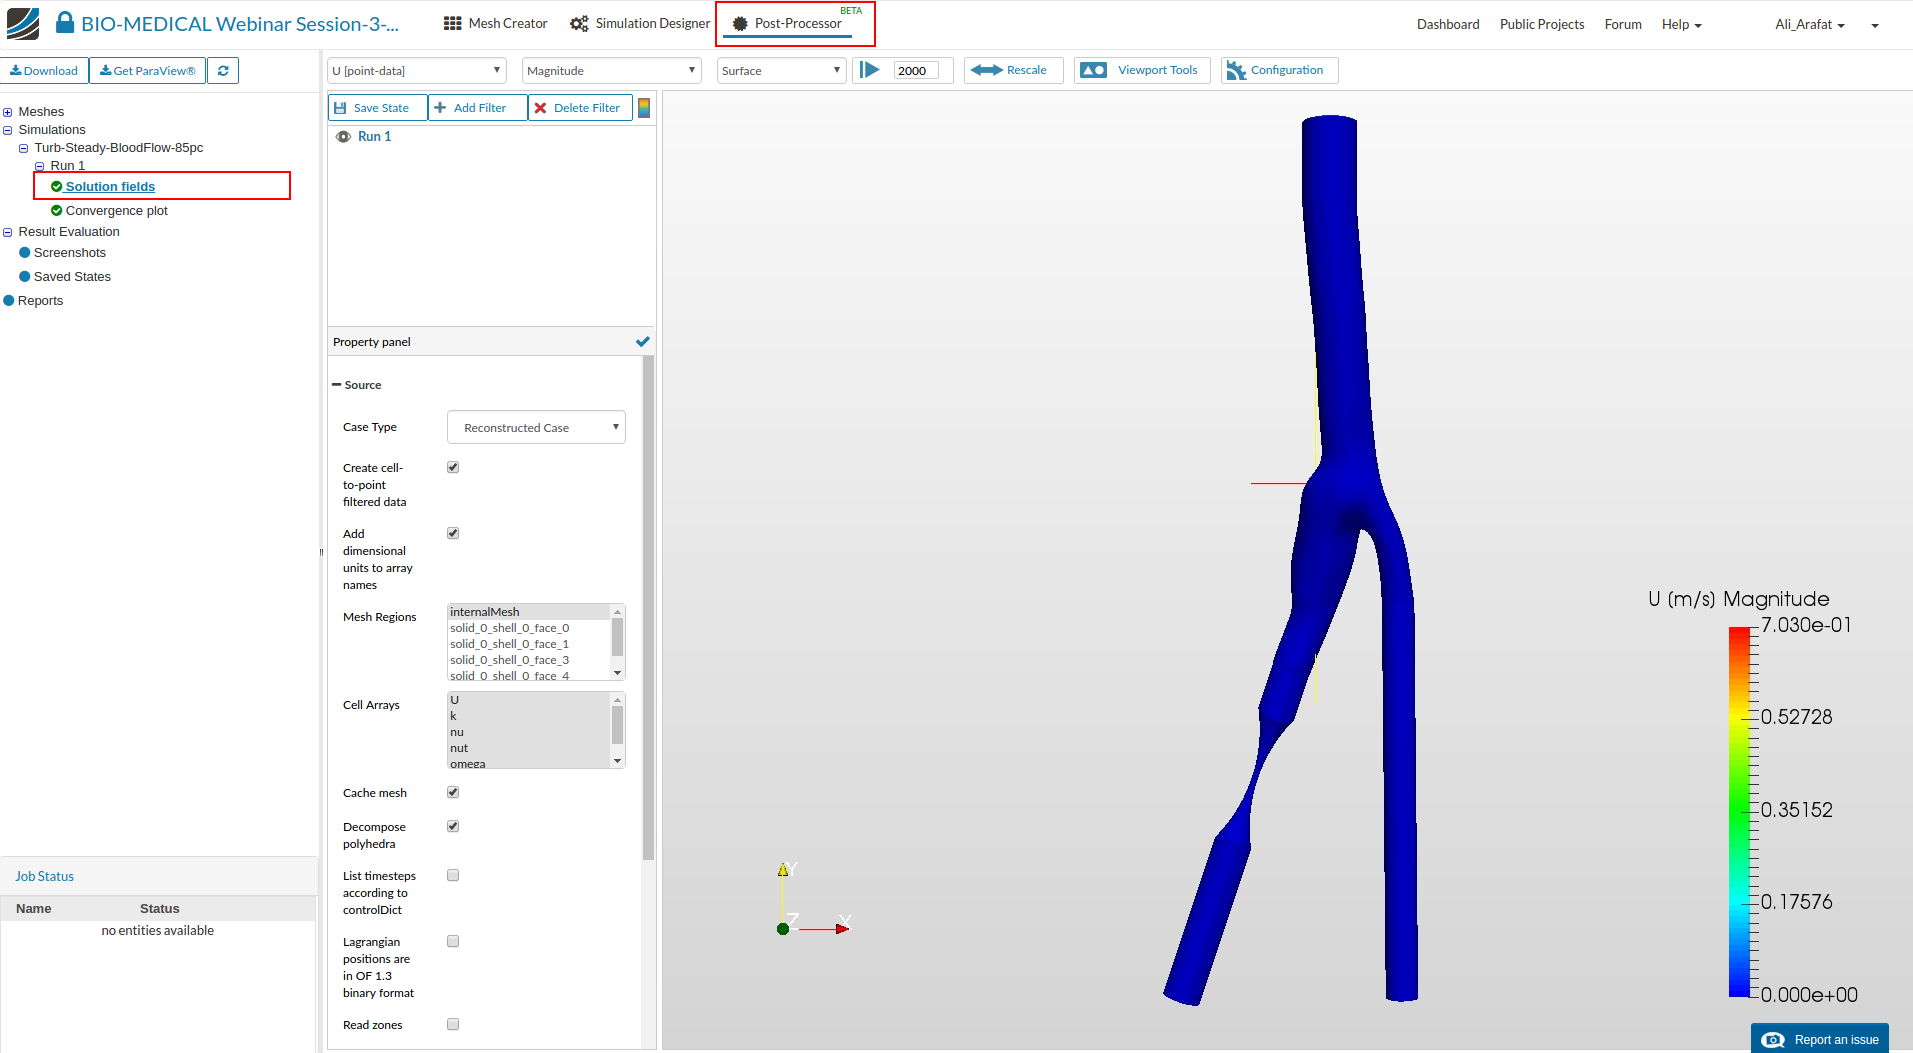
Task: Toggle Run 1 visibility eye icon
Action: pos(343,137)
